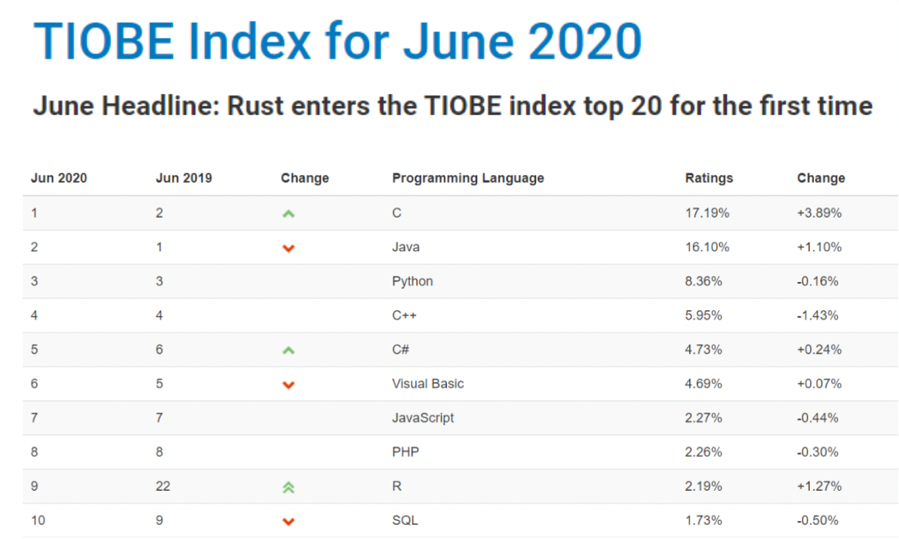Select the Visual Basic language name
Viewport: 899px width, 539px height.
(x=428, y=384)
